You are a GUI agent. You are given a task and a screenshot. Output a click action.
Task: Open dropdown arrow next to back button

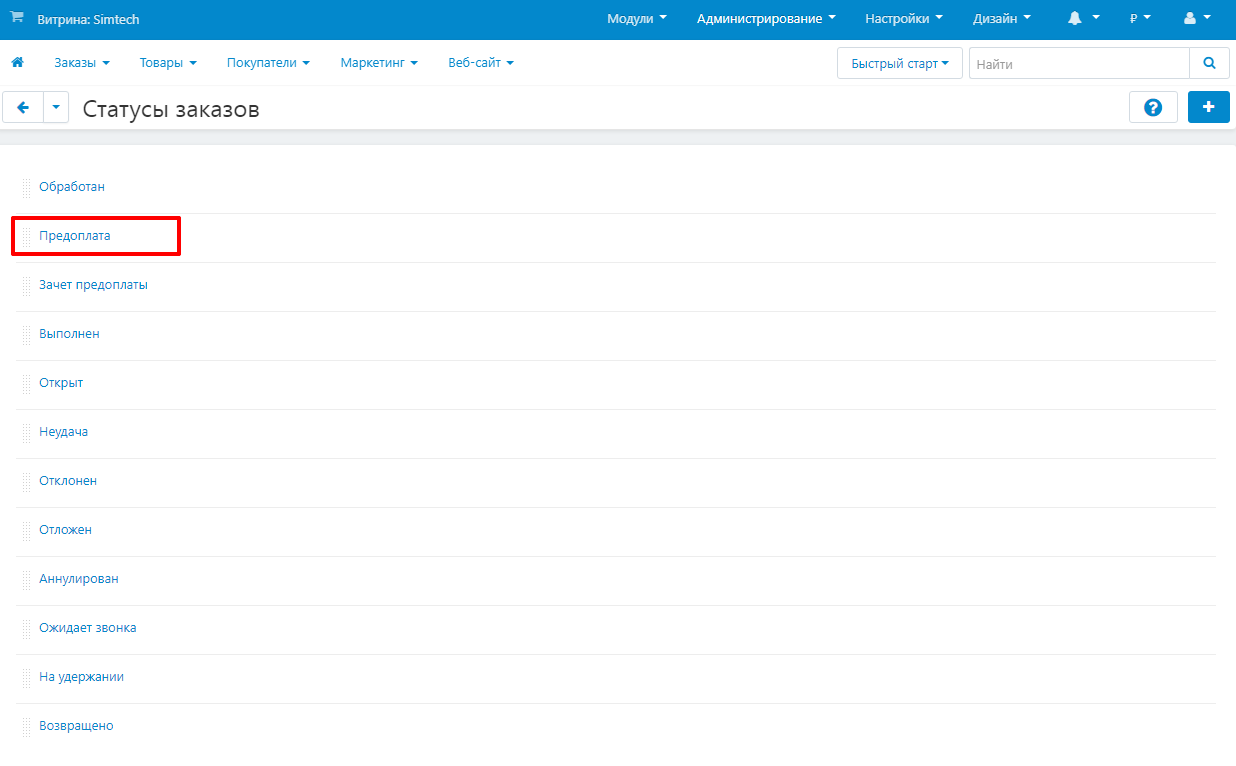pyautogui.click(x=56, y=107)
